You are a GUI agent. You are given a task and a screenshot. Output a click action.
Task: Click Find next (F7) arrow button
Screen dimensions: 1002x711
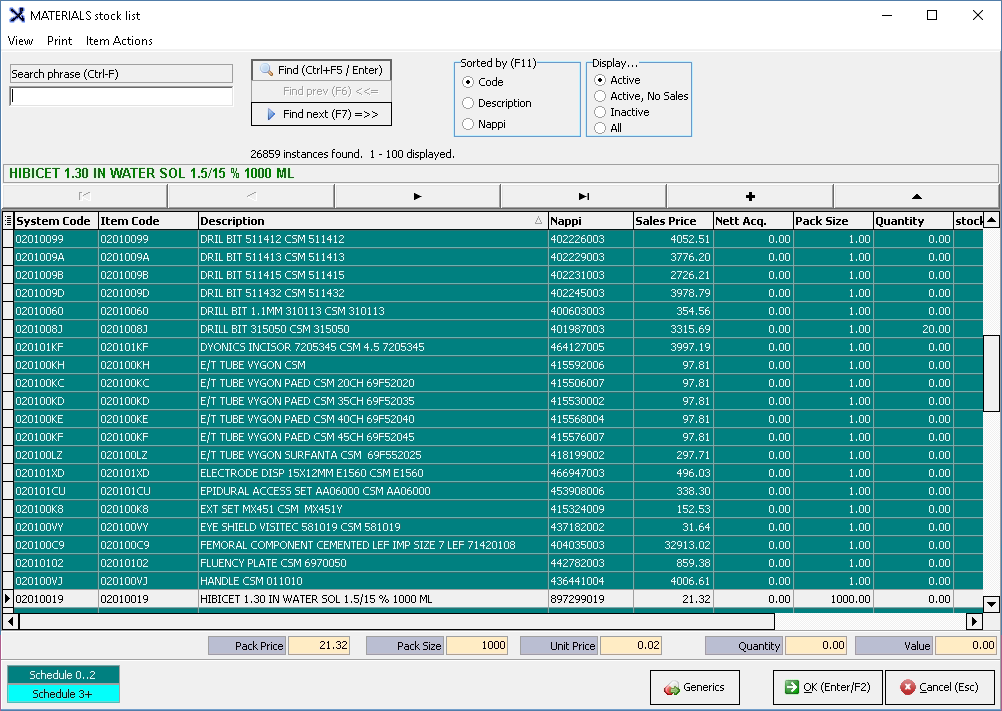tap(321, 114)
